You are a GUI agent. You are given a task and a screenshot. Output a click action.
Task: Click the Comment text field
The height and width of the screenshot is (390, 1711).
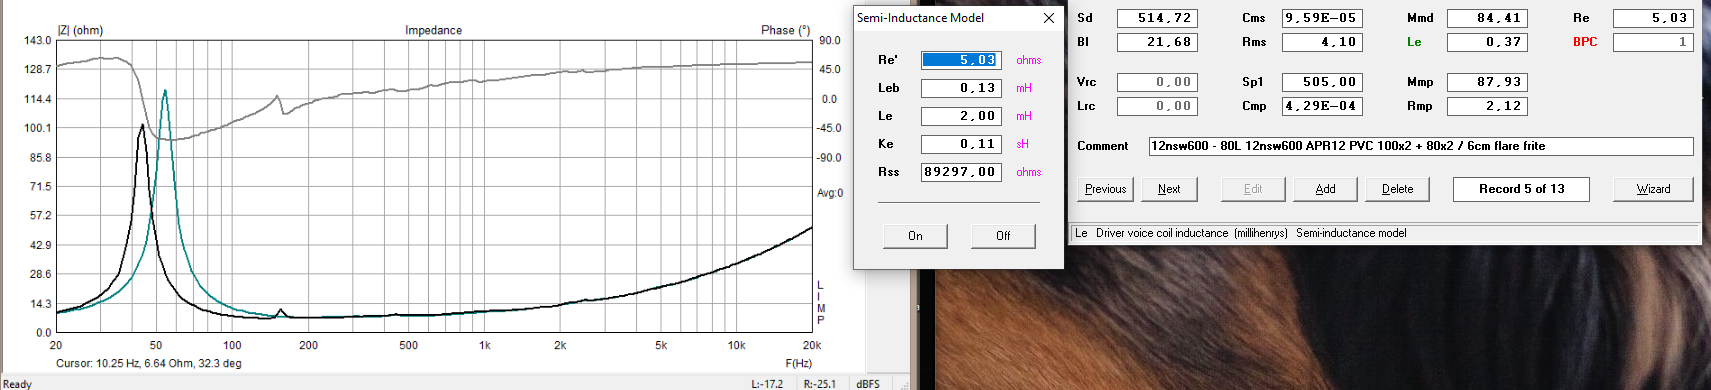click(x=1421, y=146)
